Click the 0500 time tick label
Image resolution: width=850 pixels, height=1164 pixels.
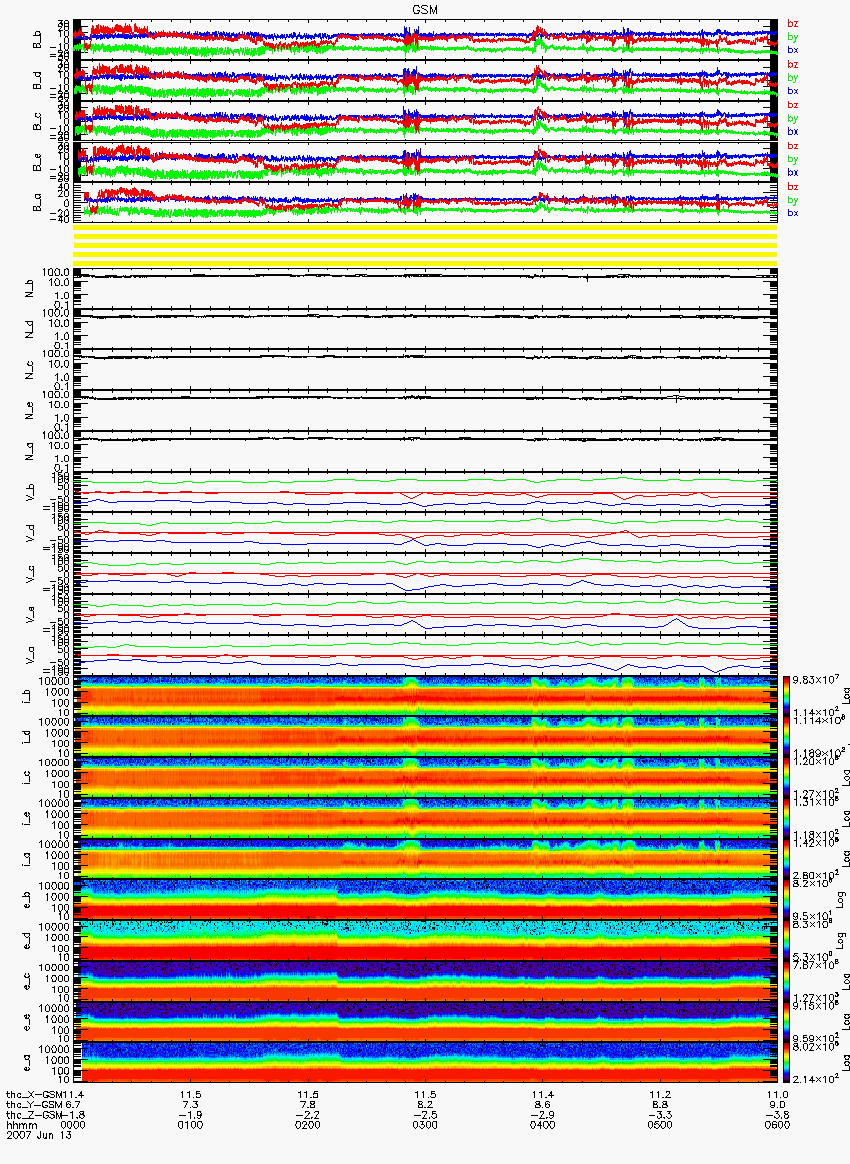click(660, 1125)
